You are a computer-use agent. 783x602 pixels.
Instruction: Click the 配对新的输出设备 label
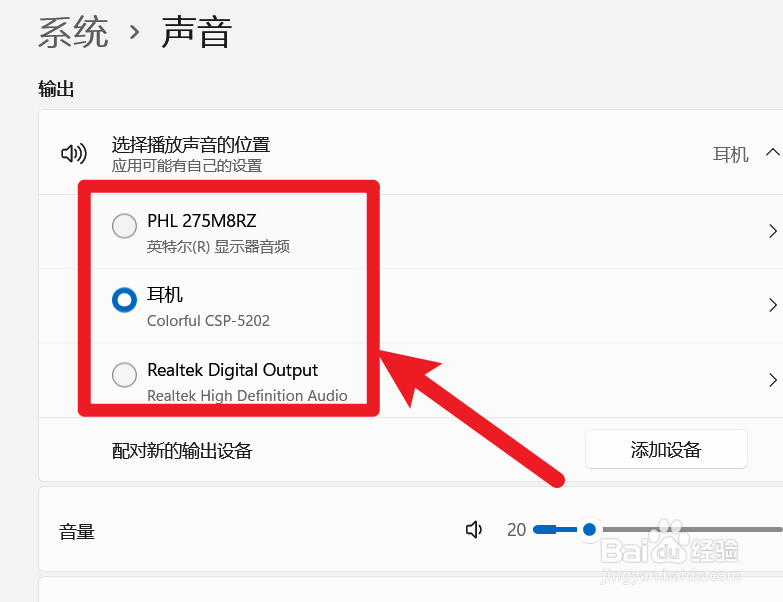click(182, 451)
